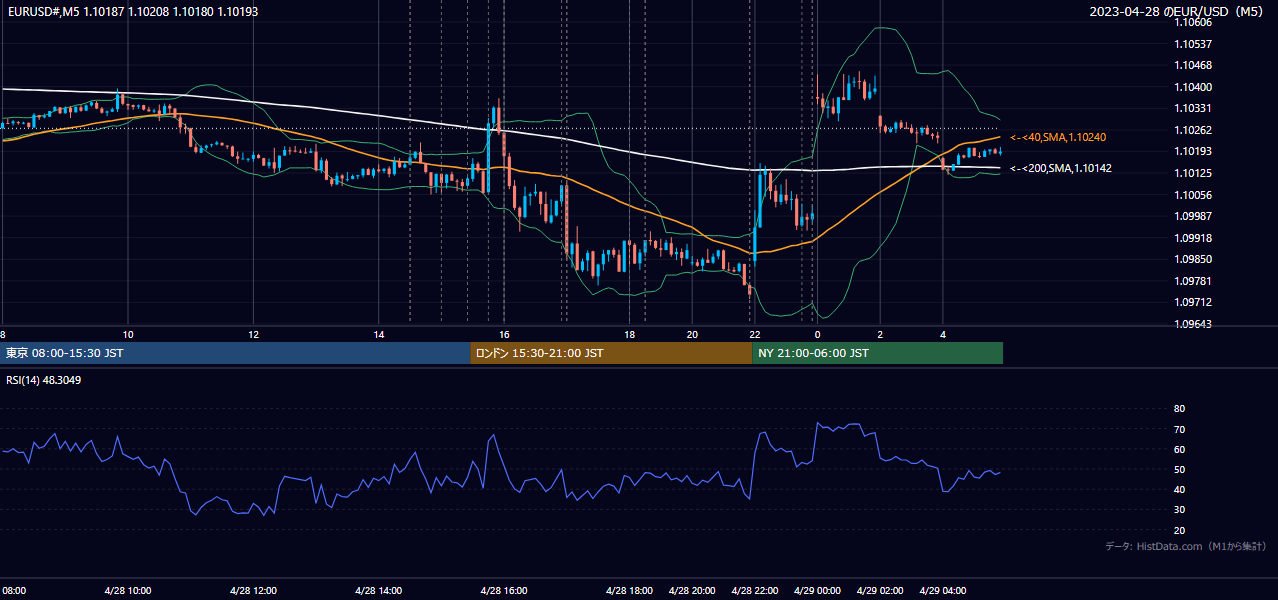The width and height of the screenshot is (1278, 600).
Task: Click bottom axis date label 4/29 00:00
Action: click(818, 591)
